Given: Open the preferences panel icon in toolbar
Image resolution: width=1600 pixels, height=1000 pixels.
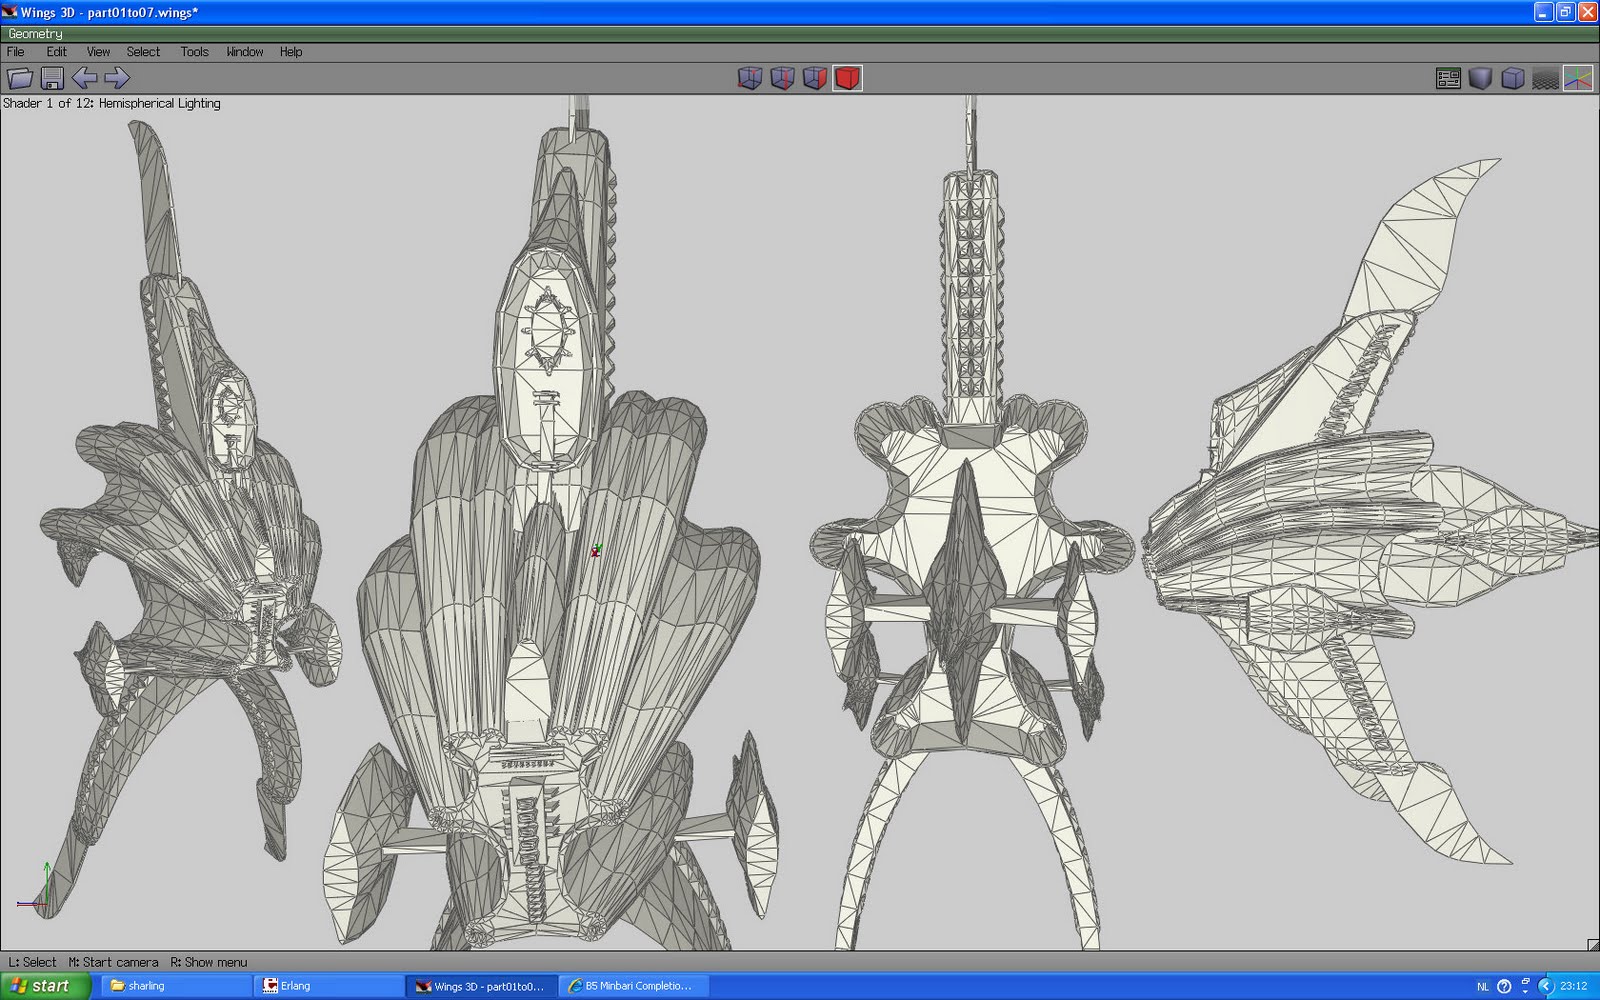Looking at the screenshot, I should click(1448, 78).
